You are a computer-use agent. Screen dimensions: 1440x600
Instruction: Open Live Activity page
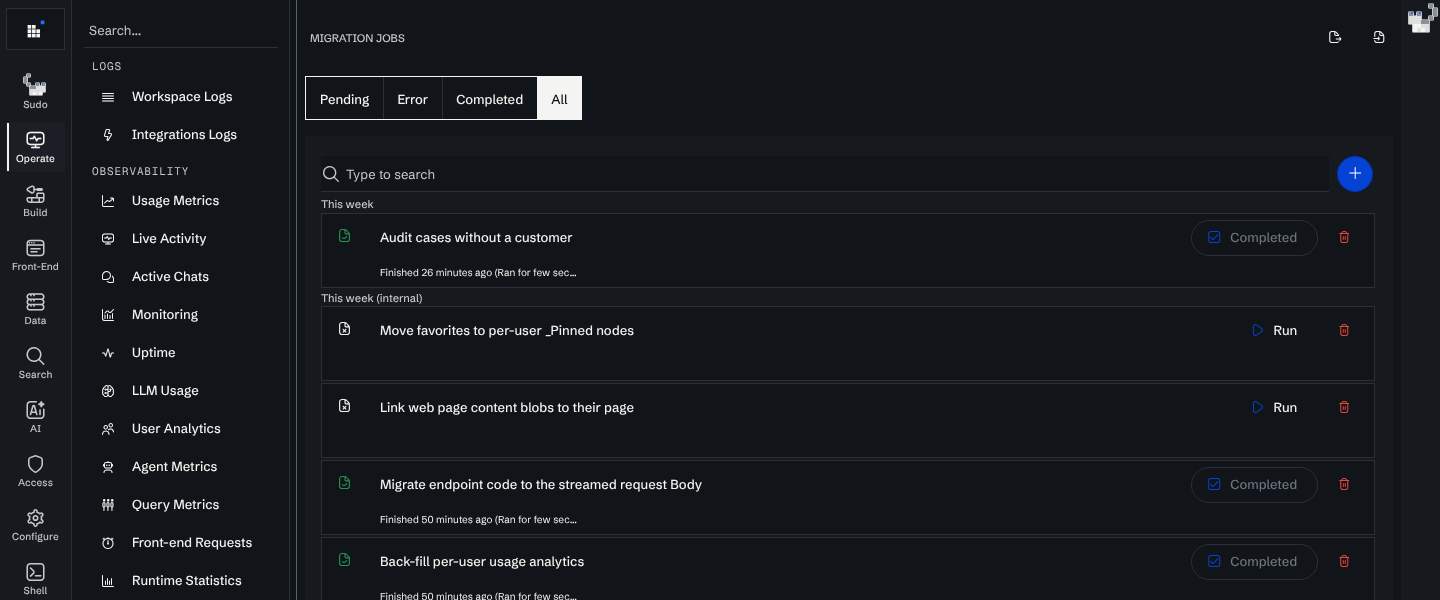pos(169,239)
